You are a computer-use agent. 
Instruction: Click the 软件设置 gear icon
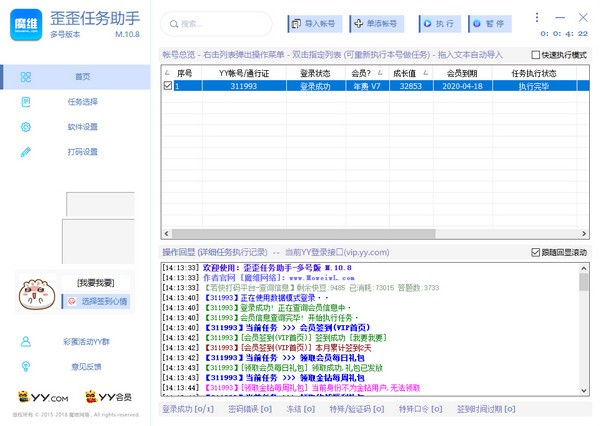tap(26, 127)
